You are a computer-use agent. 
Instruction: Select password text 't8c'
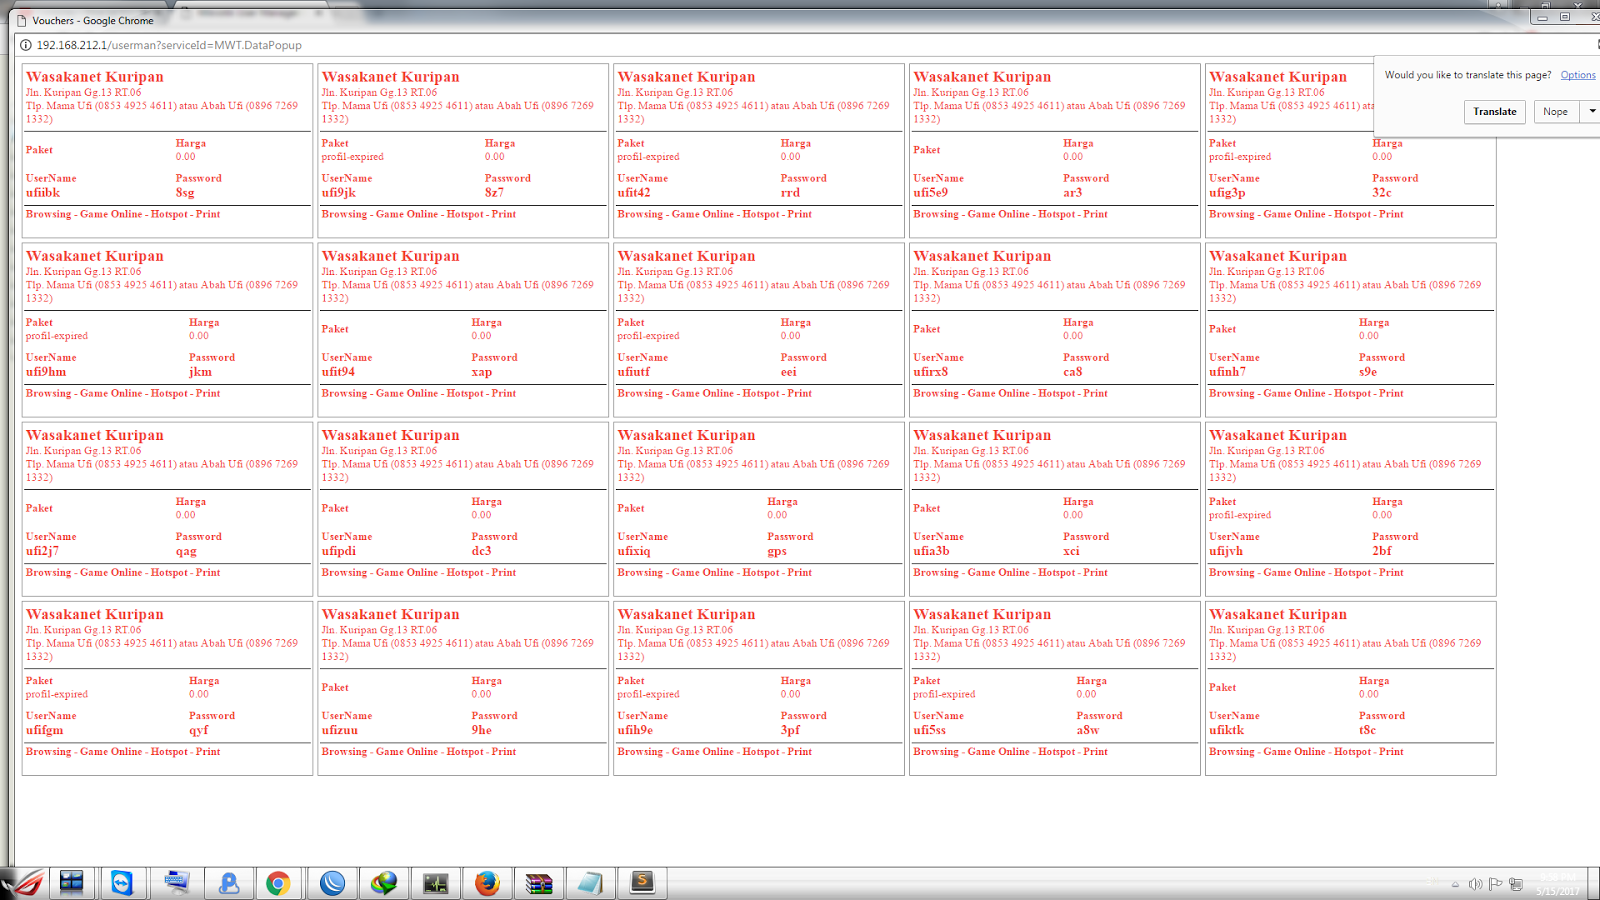[x=1368, y=730]
